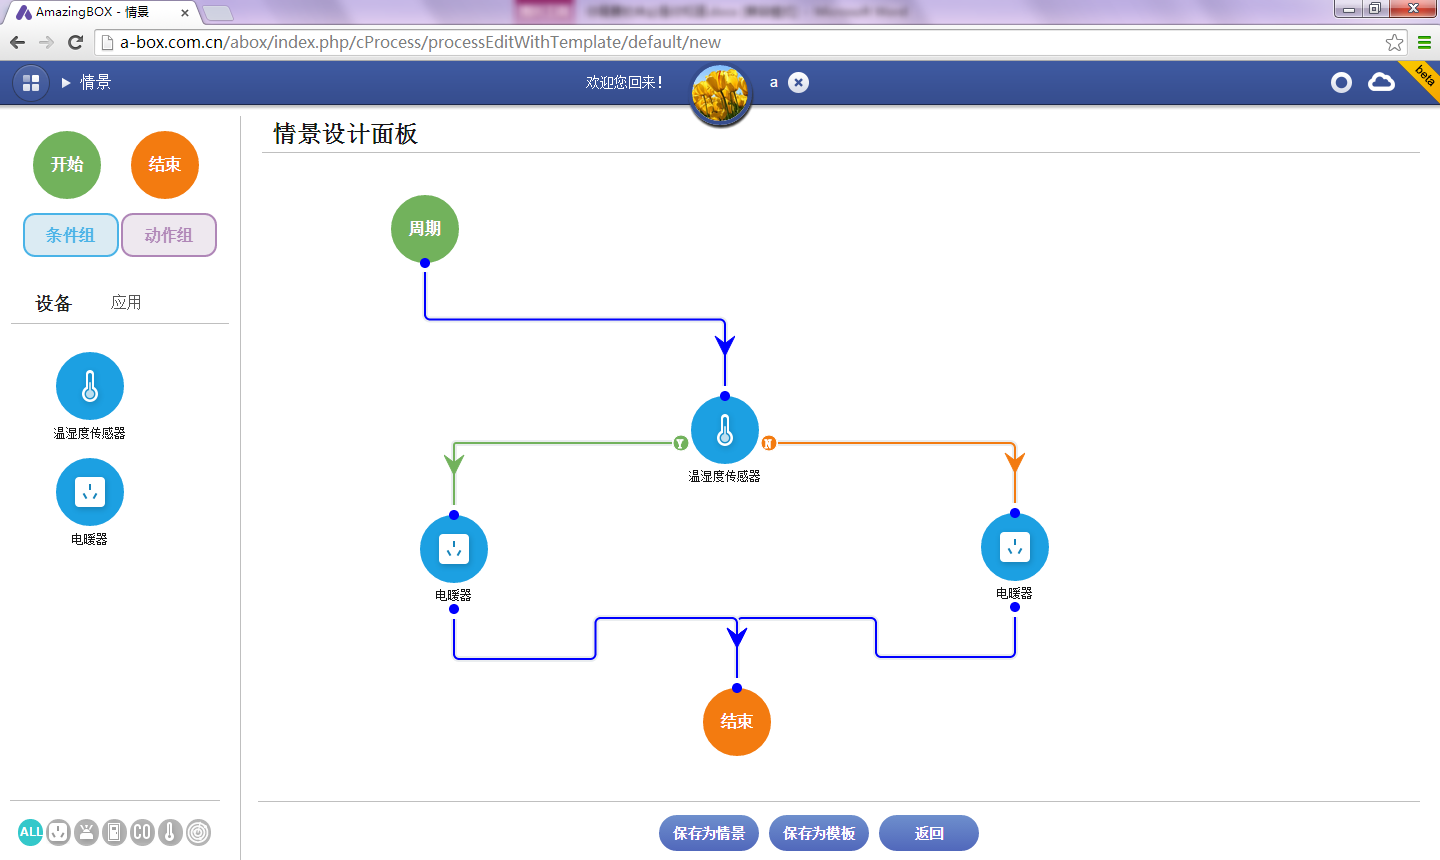Image resolution: width=1440 pixels, height=860 pixels.
Task: Select the 电暖器 device in sidebar
Action: coord(90,493)
